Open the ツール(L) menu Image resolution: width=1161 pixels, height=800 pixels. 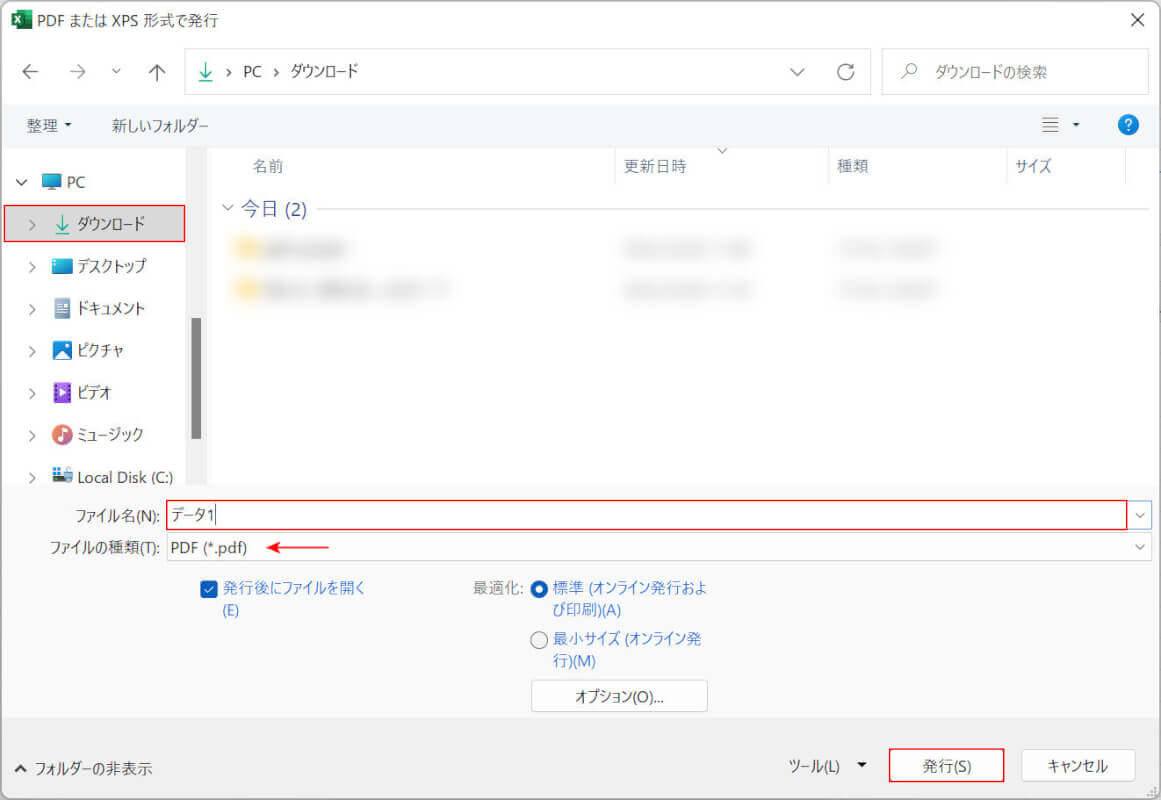click(x=826, y=766)
